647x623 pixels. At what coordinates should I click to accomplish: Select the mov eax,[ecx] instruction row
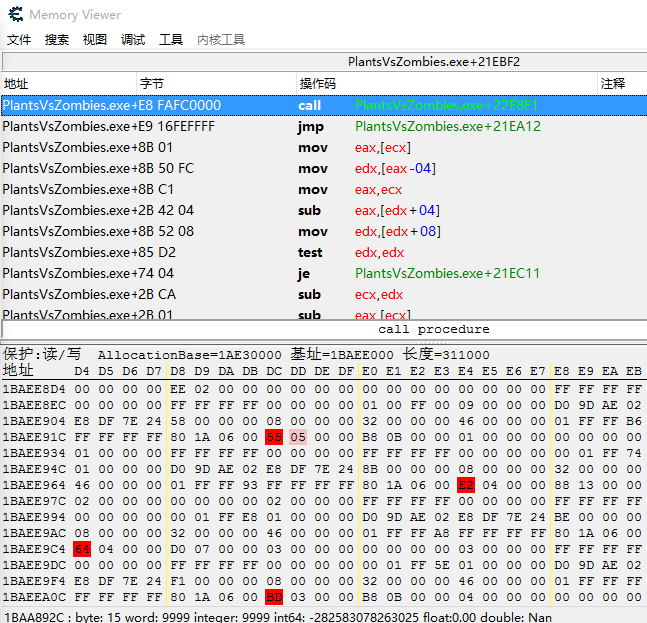[324, 147]
